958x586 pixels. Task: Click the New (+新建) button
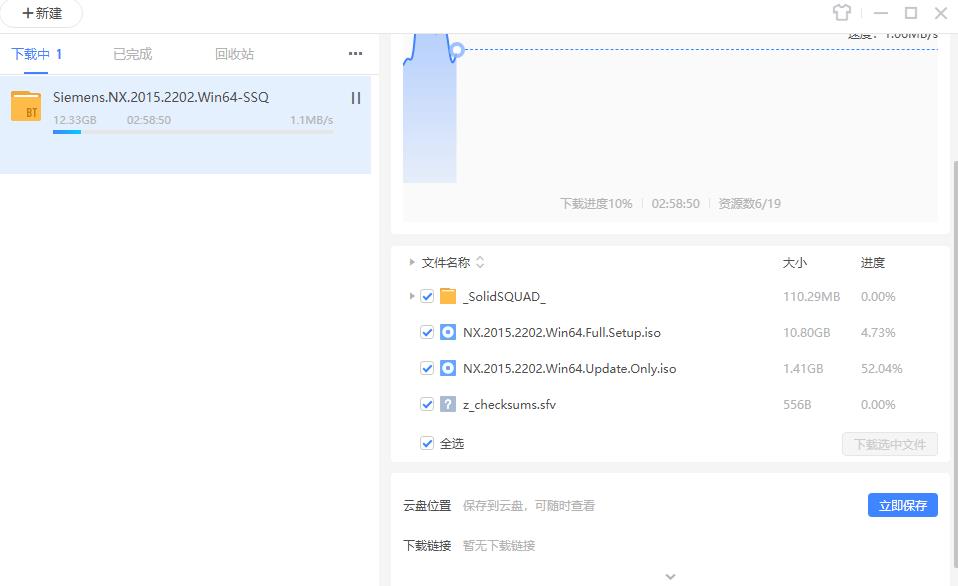[x=42, y=13]
